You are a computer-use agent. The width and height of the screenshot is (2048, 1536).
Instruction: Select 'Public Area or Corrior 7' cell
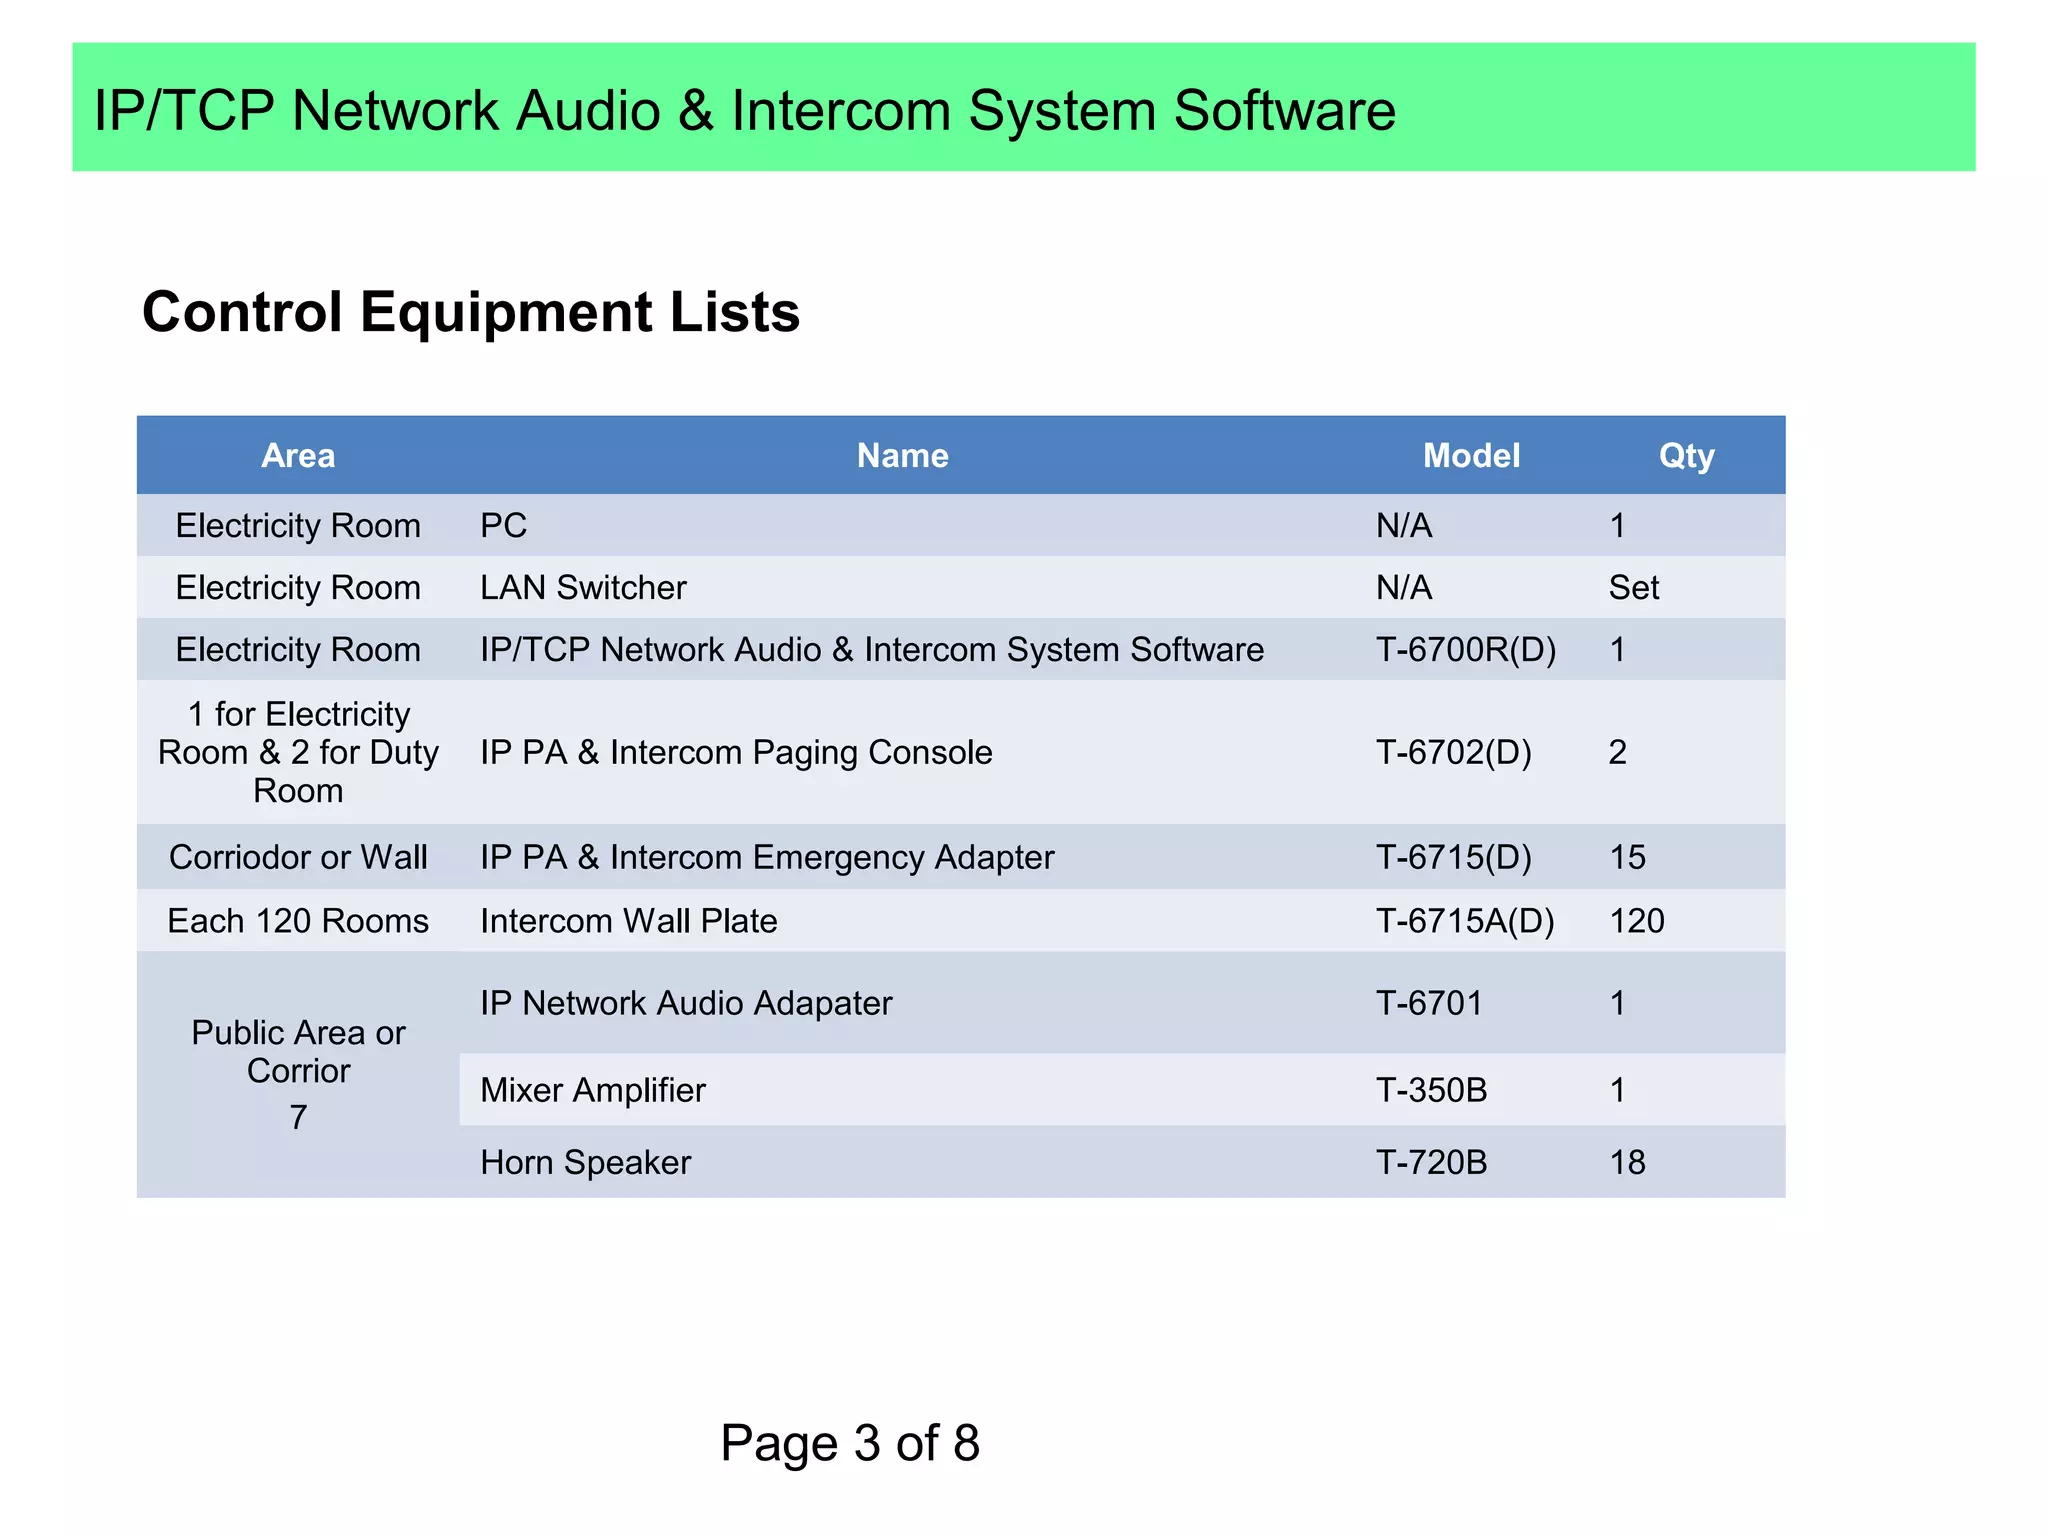pyautogui.click(x=298, y=1074)
